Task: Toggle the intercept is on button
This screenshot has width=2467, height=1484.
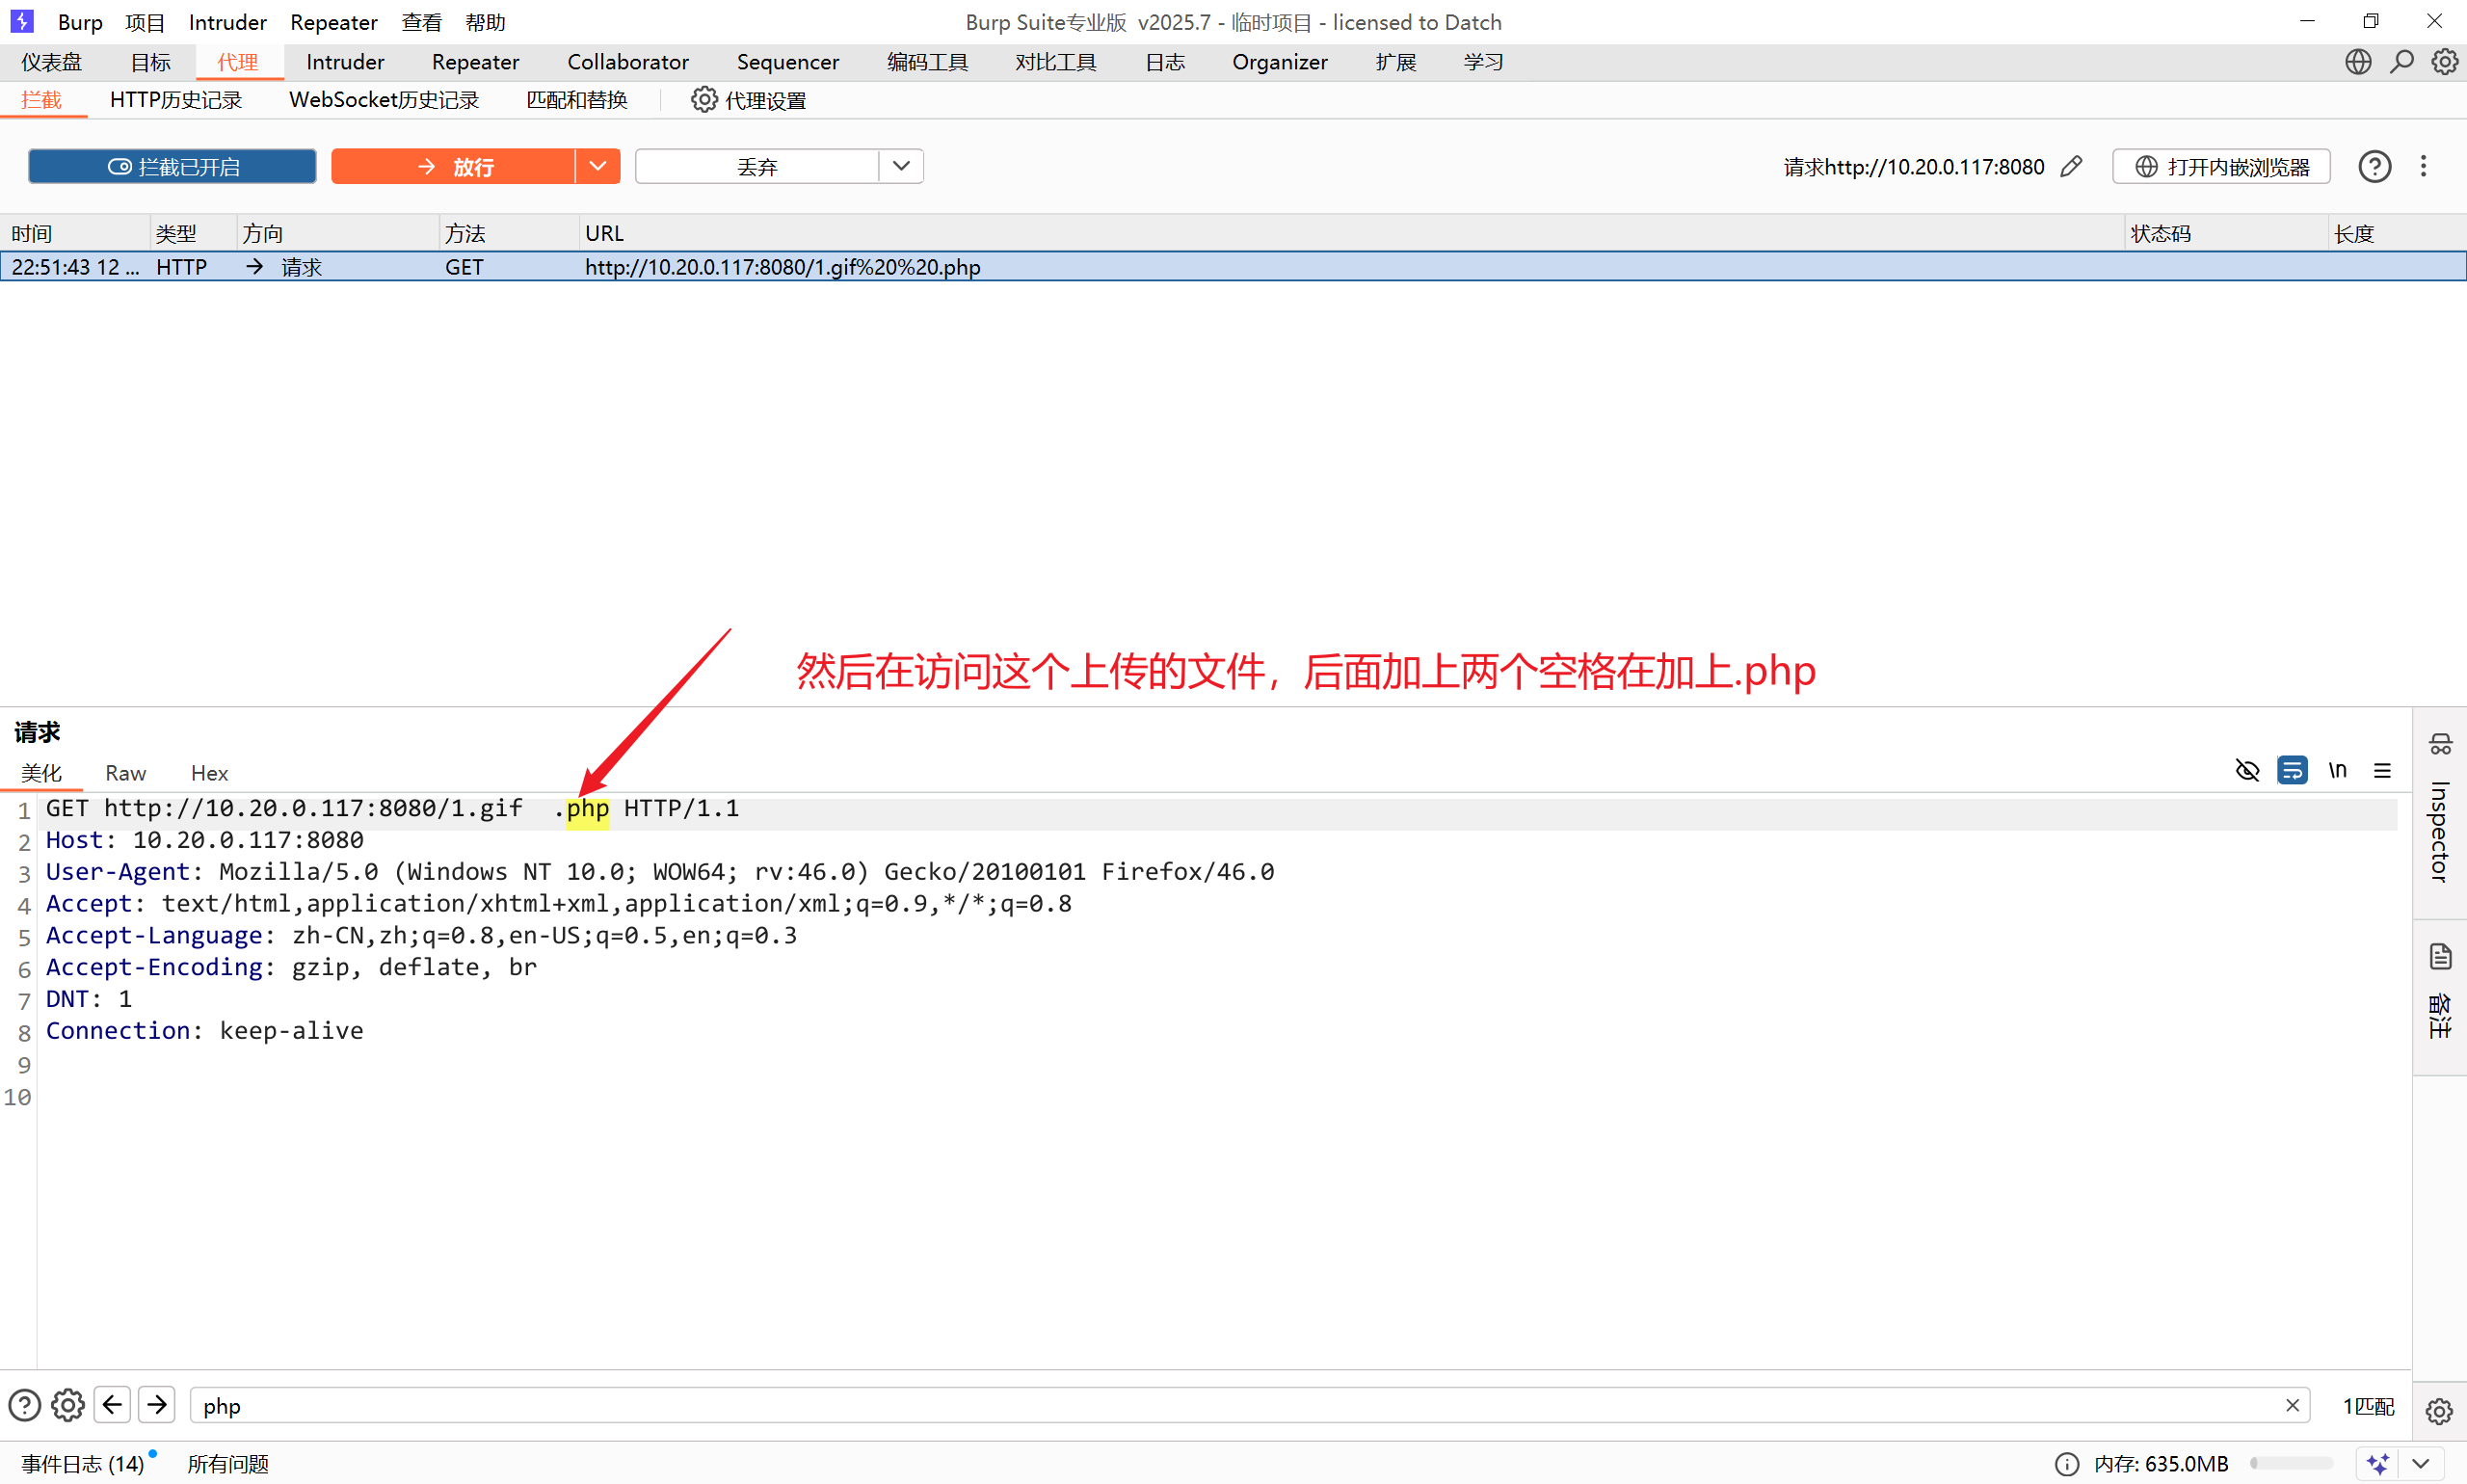Action: click(x=172, y=166)
